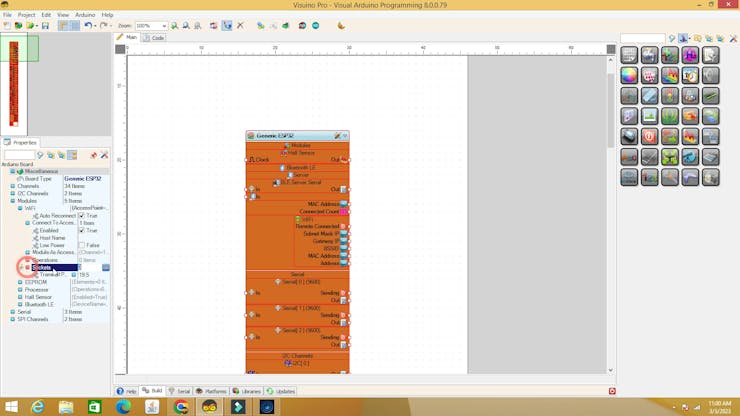Click the Save project toolbar icon

tap(45, 26)
